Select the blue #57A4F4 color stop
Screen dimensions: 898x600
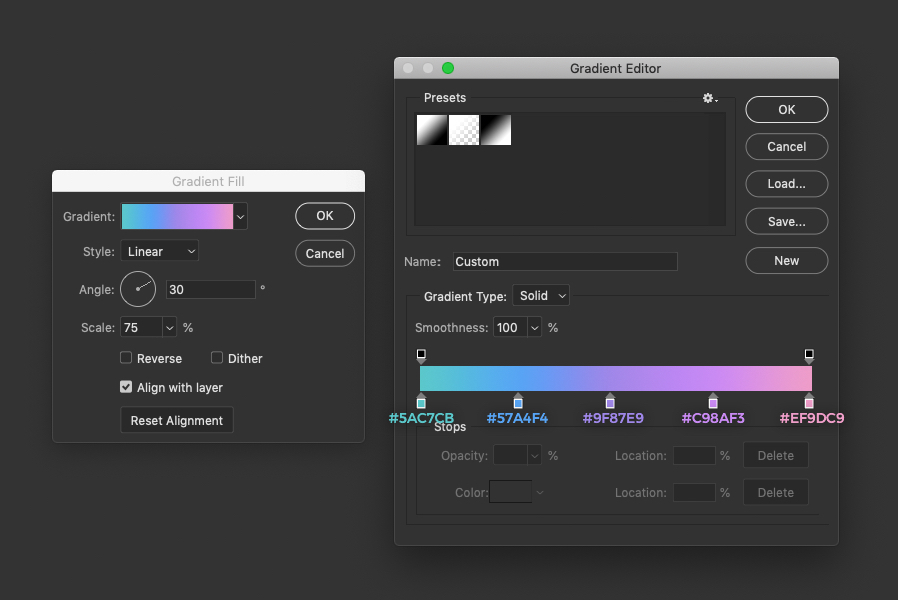point(518,401)
